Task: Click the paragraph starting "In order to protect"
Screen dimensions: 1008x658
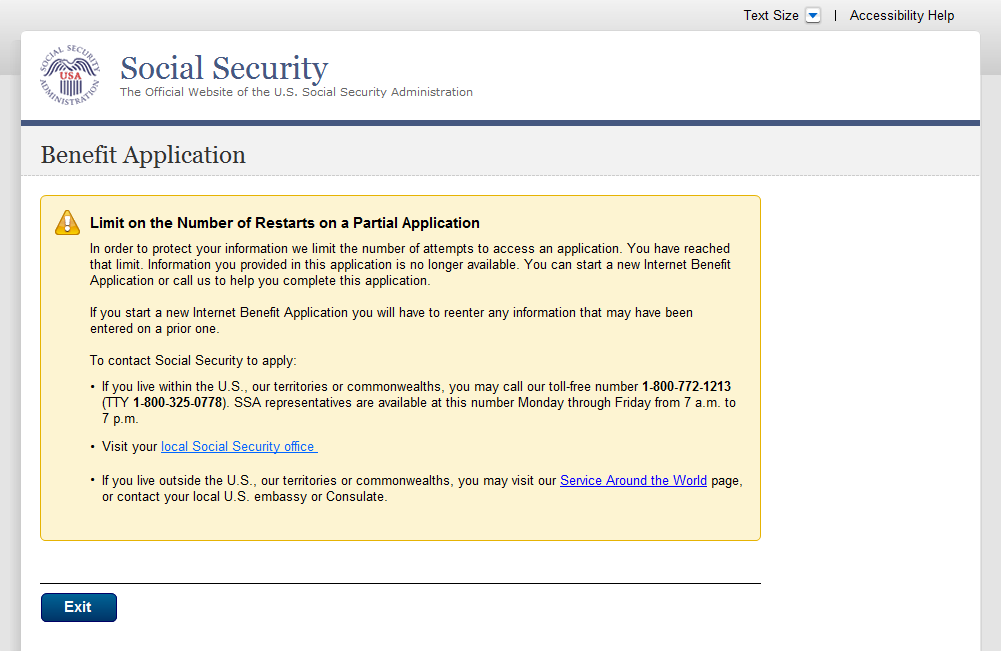Action: [410, 265]
